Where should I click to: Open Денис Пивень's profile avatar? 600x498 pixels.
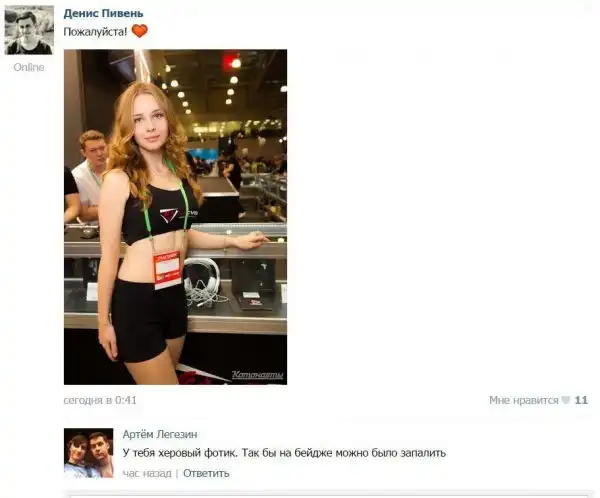[x=29, y=30]
